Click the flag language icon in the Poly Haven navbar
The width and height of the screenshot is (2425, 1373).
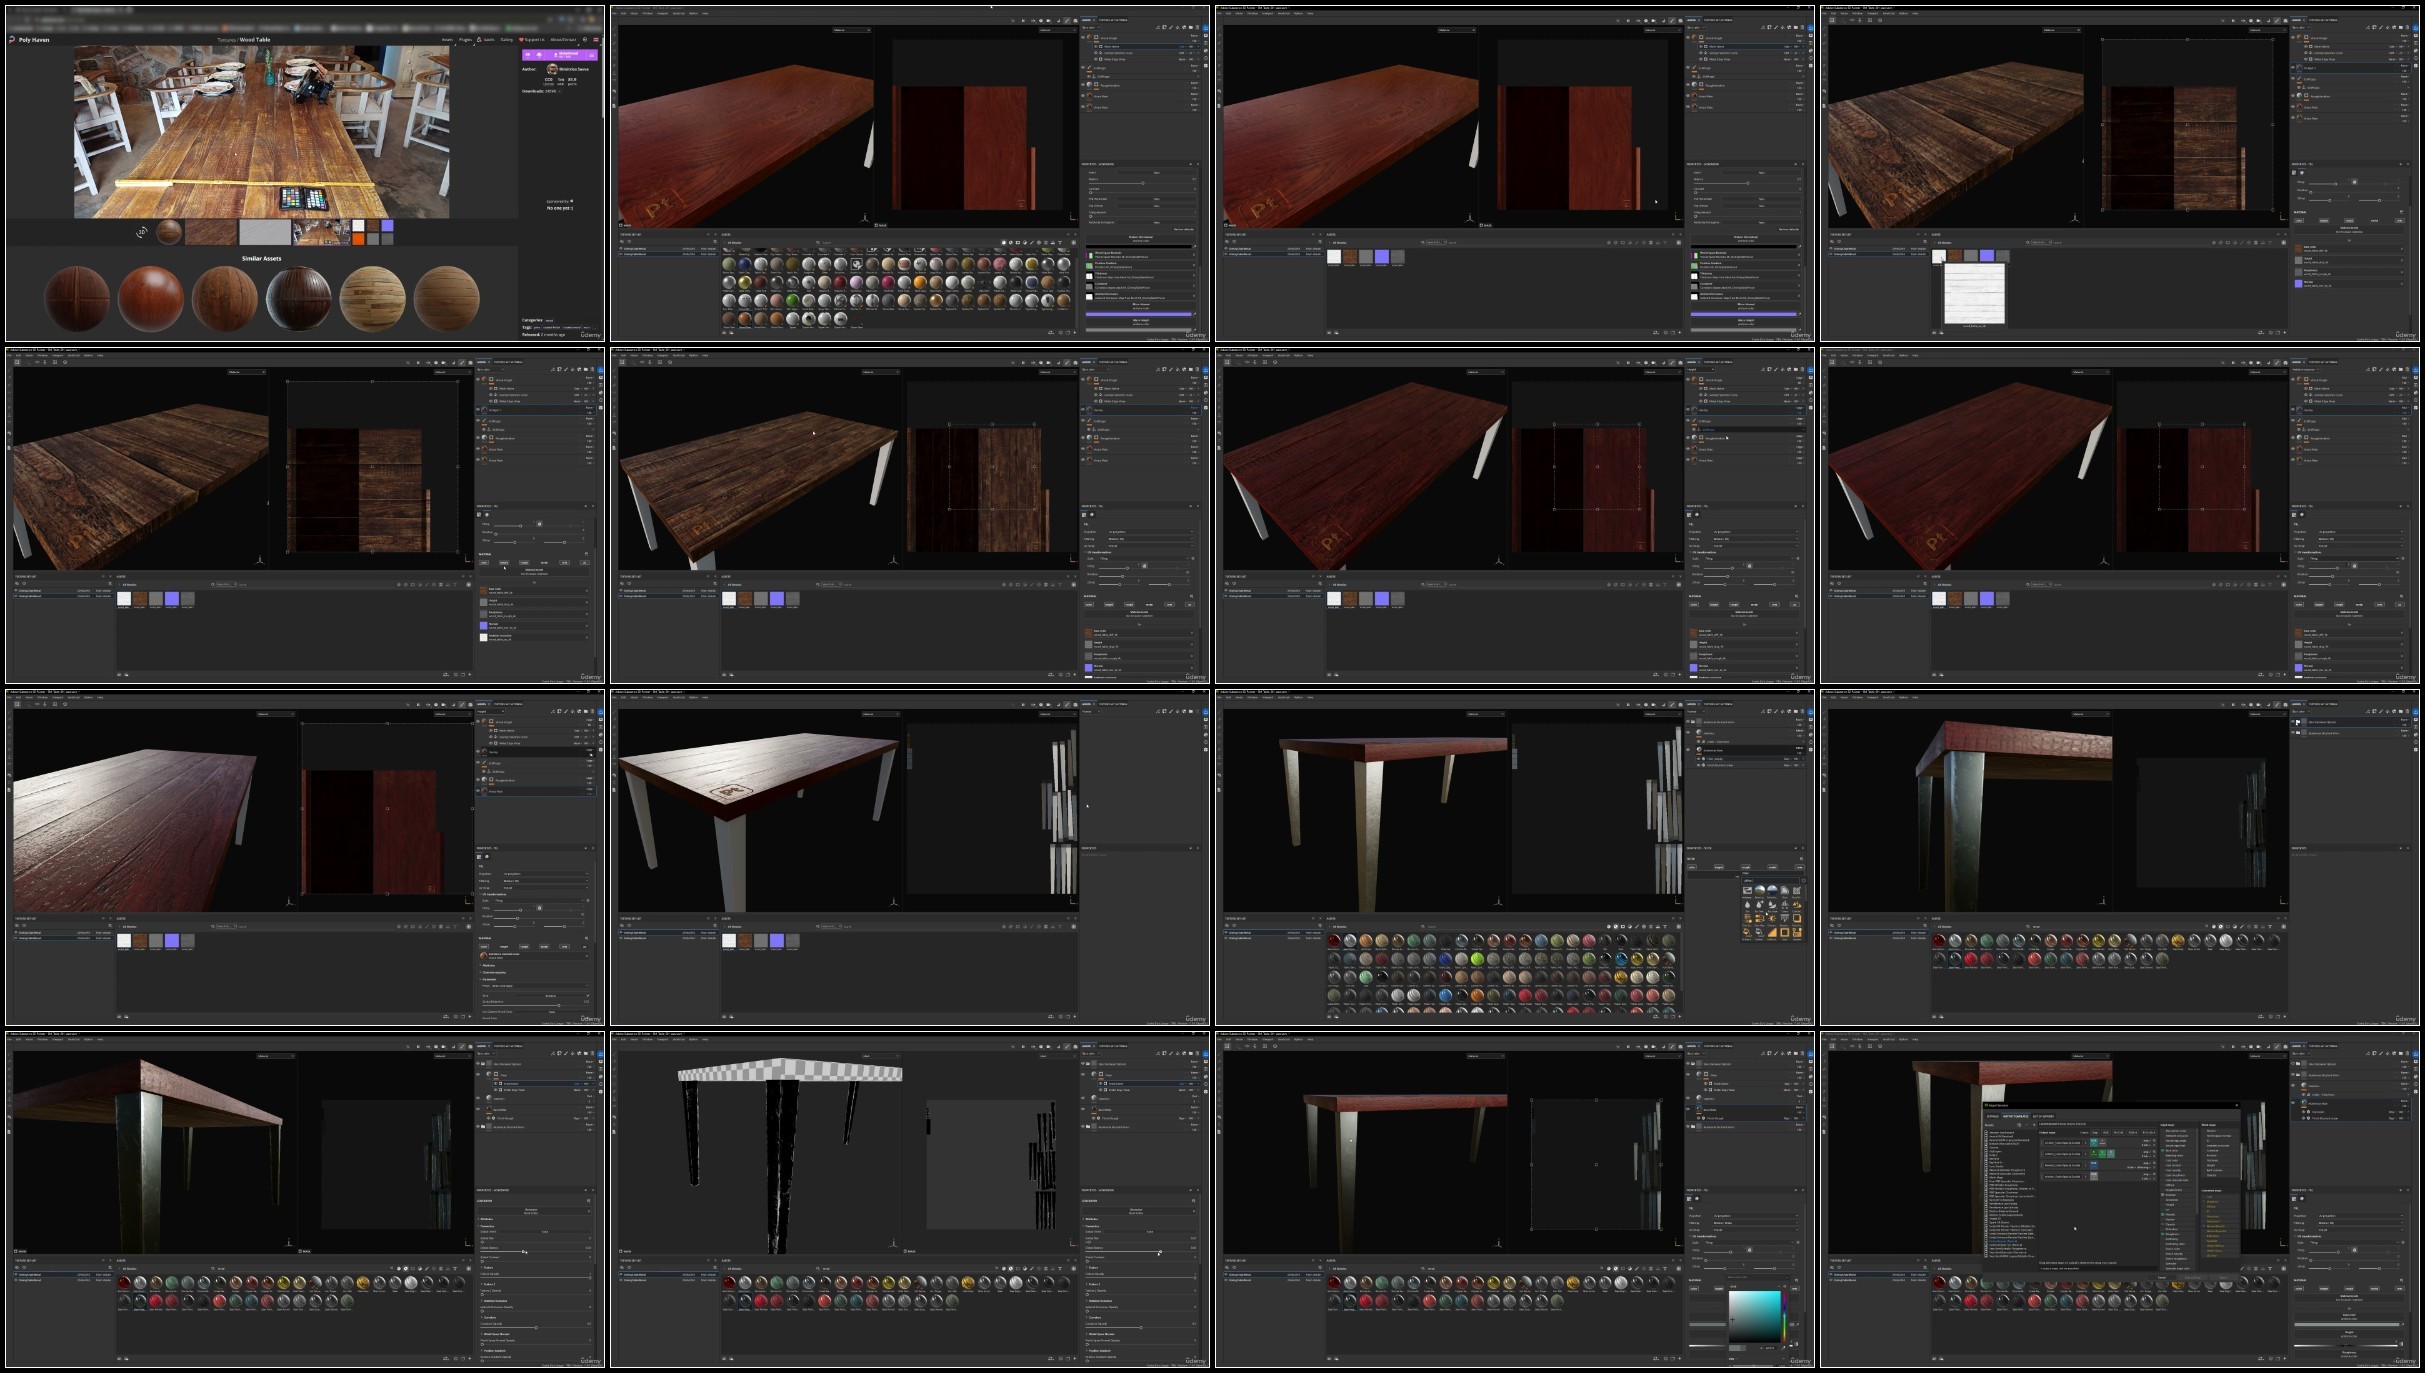[x=596, y=40]
